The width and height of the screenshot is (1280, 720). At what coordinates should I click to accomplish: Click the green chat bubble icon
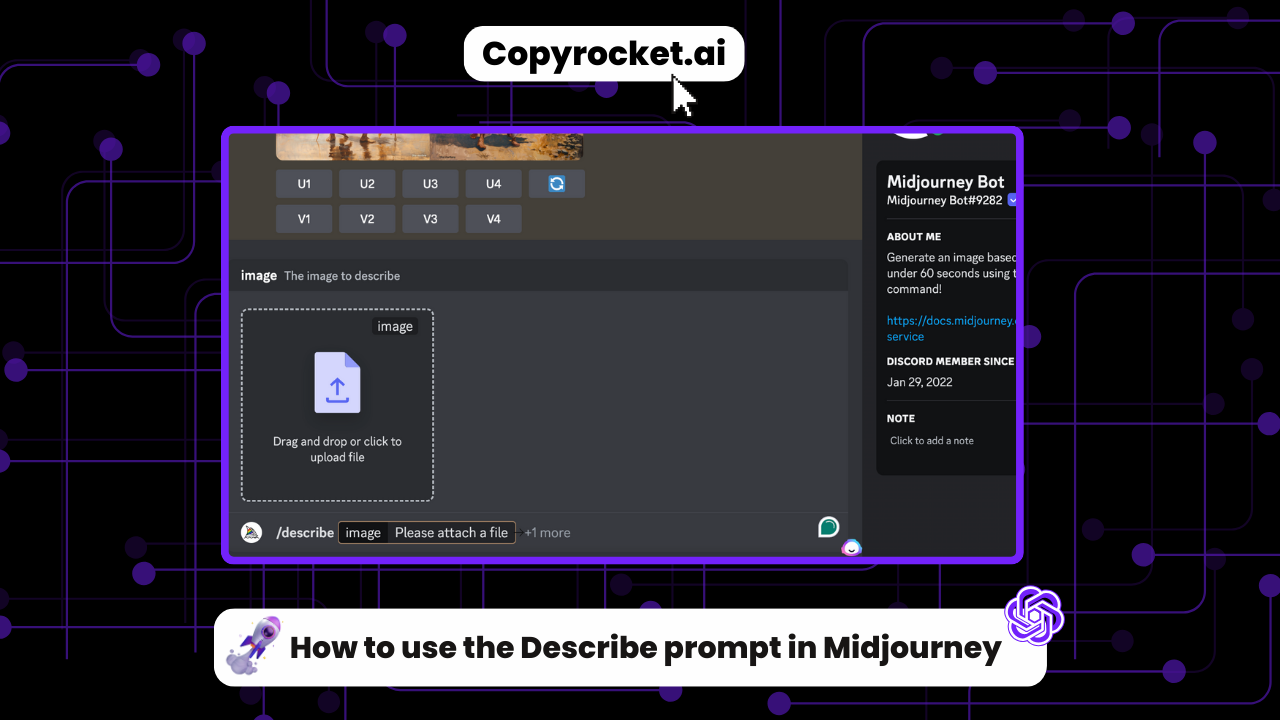828,527
